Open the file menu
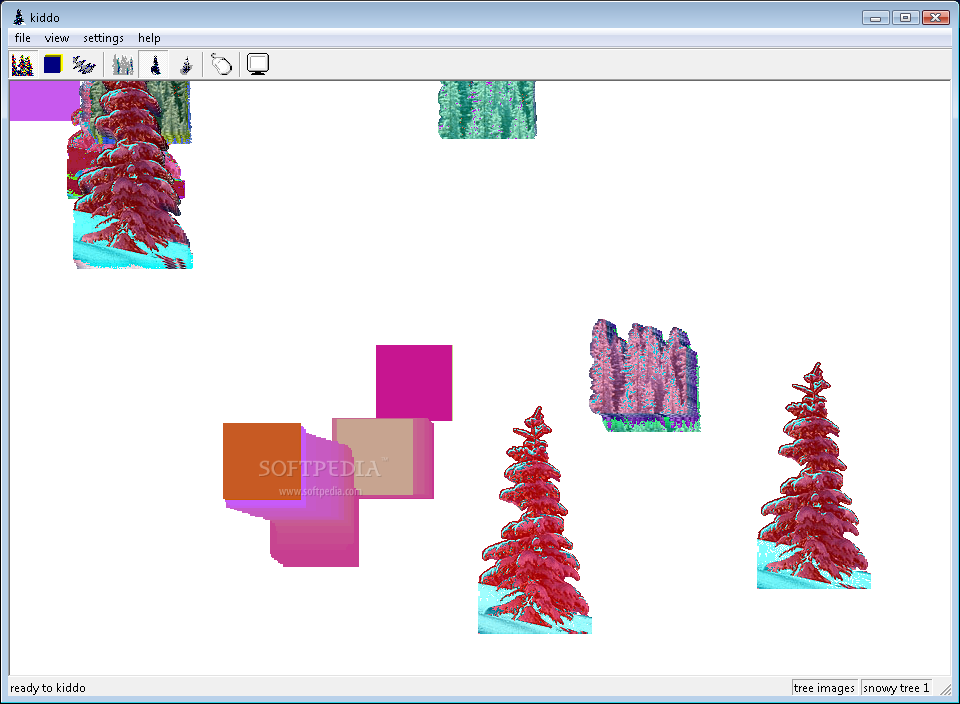Screen dimensions: 960x704 pos(23,38)
